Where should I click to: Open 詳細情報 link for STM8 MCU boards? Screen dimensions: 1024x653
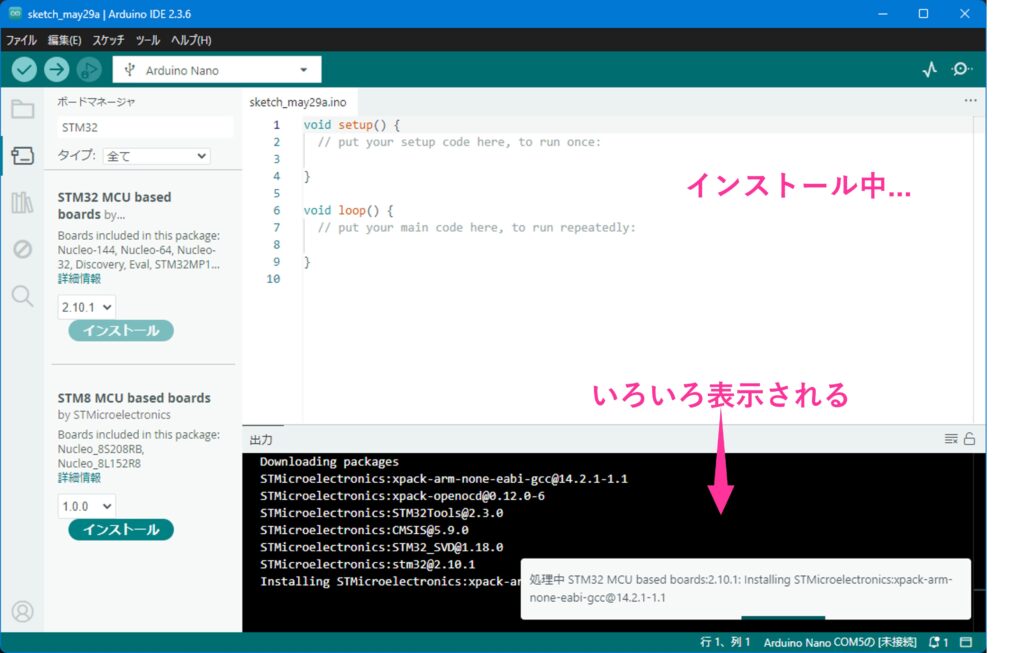point(79,478)
